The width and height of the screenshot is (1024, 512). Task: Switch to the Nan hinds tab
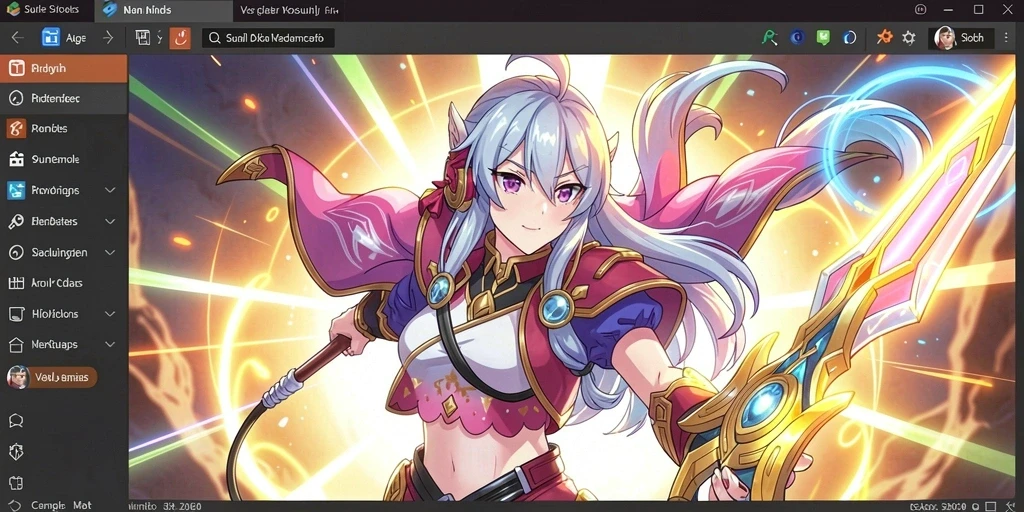point(163,10)
